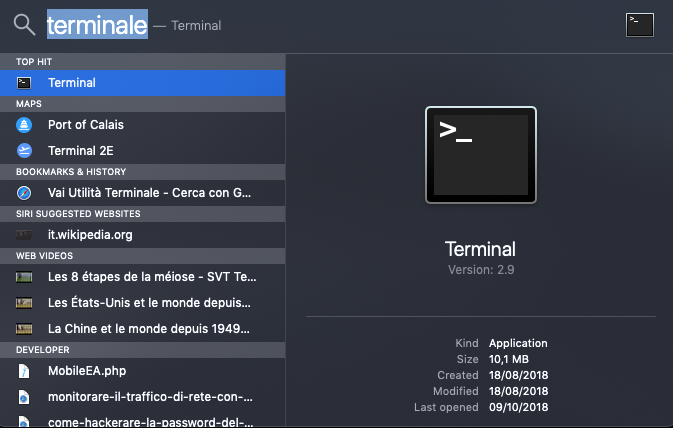Click the MobileEA.php file icon
The height and width of the screenshot is (428, 673).
coord(24,371)
